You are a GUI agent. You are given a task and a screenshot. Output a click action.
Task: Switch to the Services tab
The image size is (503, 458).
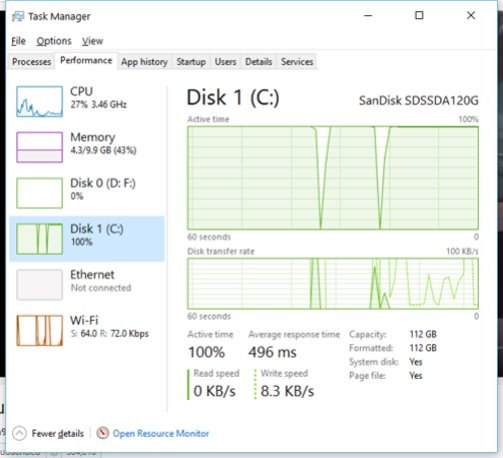(x=297, y=62)
